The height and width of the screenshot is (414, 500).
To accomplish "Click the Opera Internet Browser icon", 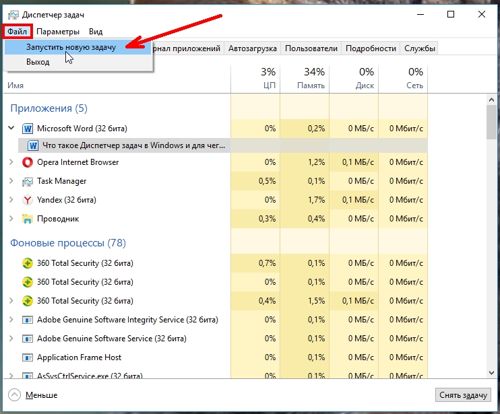I will (27, 162).
